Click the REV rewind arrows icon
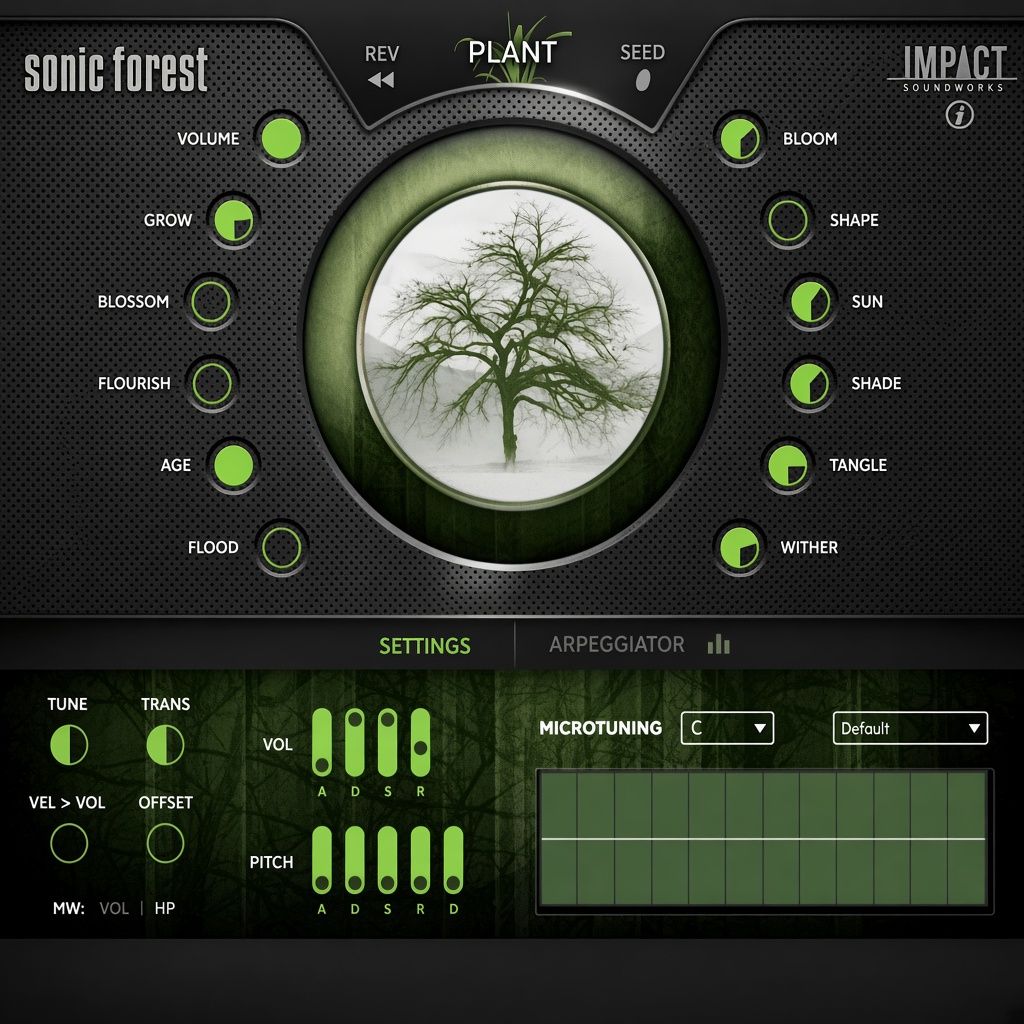 [x=381, y=80]
